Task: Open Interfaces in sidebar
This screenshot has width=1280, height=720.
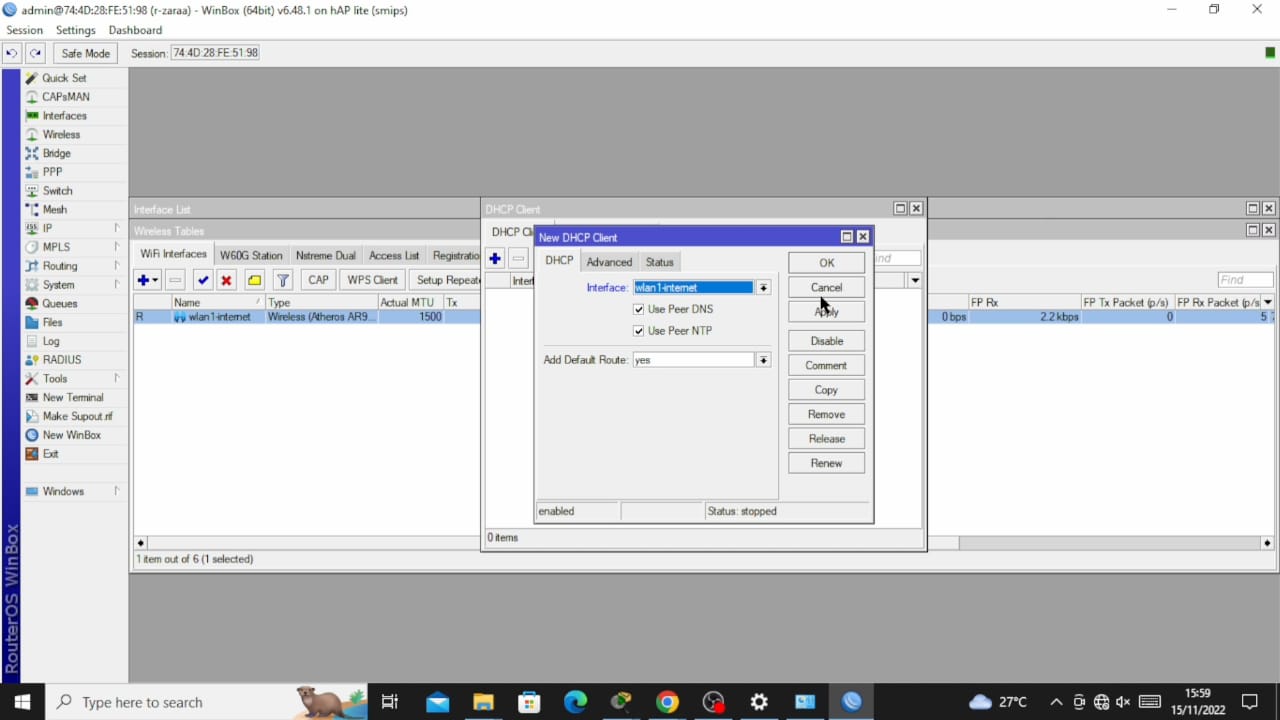Action: pyautogui.click(x=64, y=116)
